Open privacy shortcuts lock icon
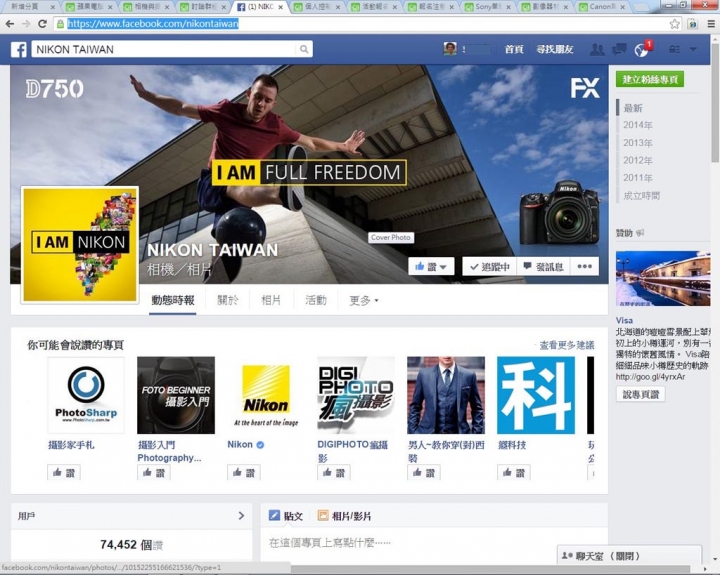The image size is (720, 575). [675, 49]
